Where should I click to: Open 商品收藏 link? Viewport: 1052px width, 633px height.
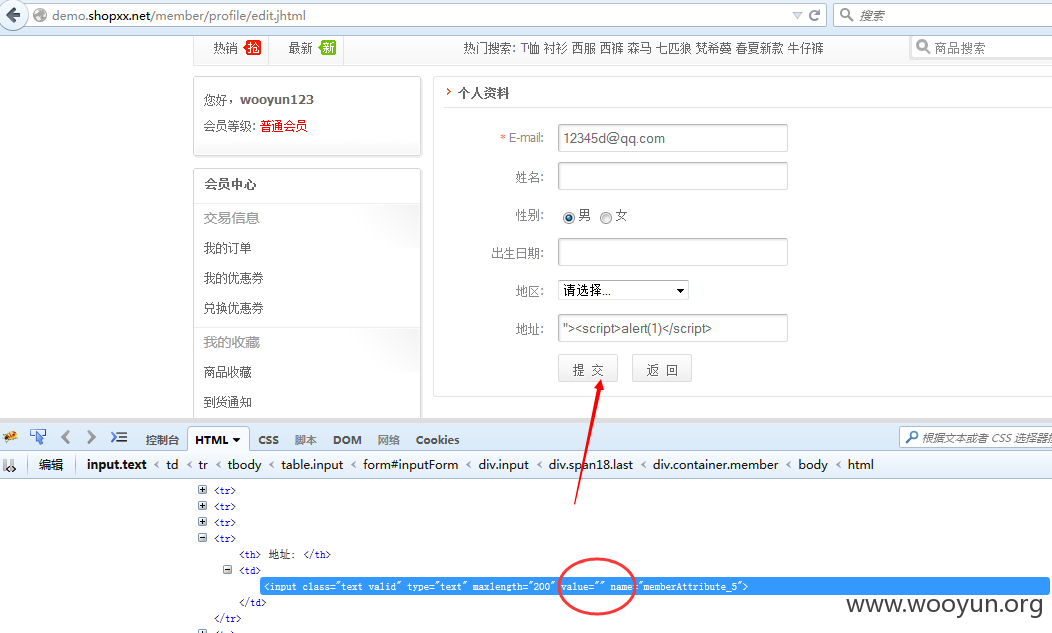(x=227, y=372)
